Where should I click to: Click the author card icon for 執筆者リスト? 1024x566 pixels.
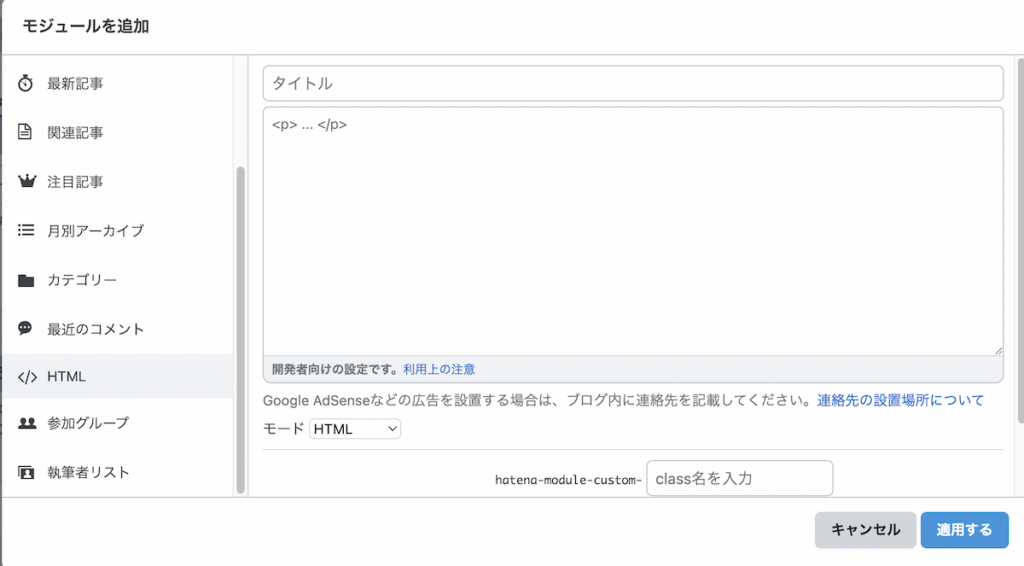tap(26, 472)
